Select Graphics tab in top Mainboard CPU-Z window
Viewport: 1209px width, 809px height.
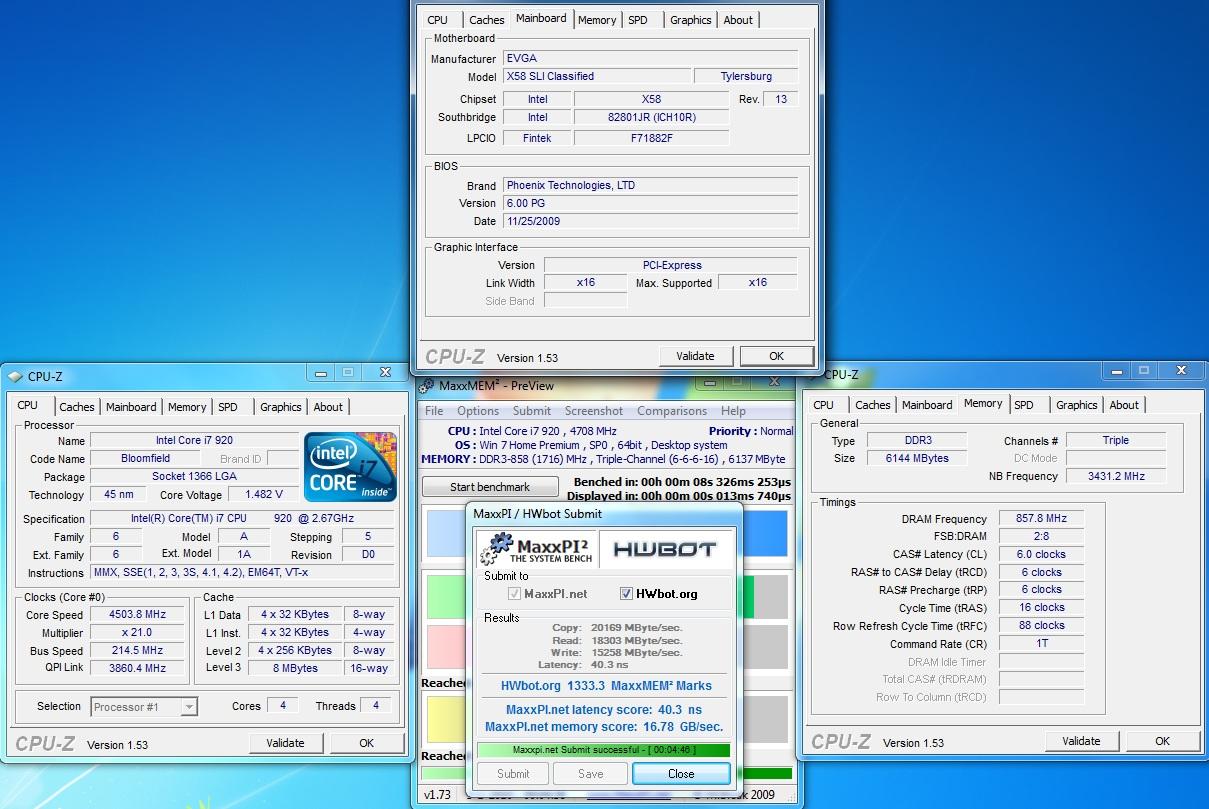691,20
